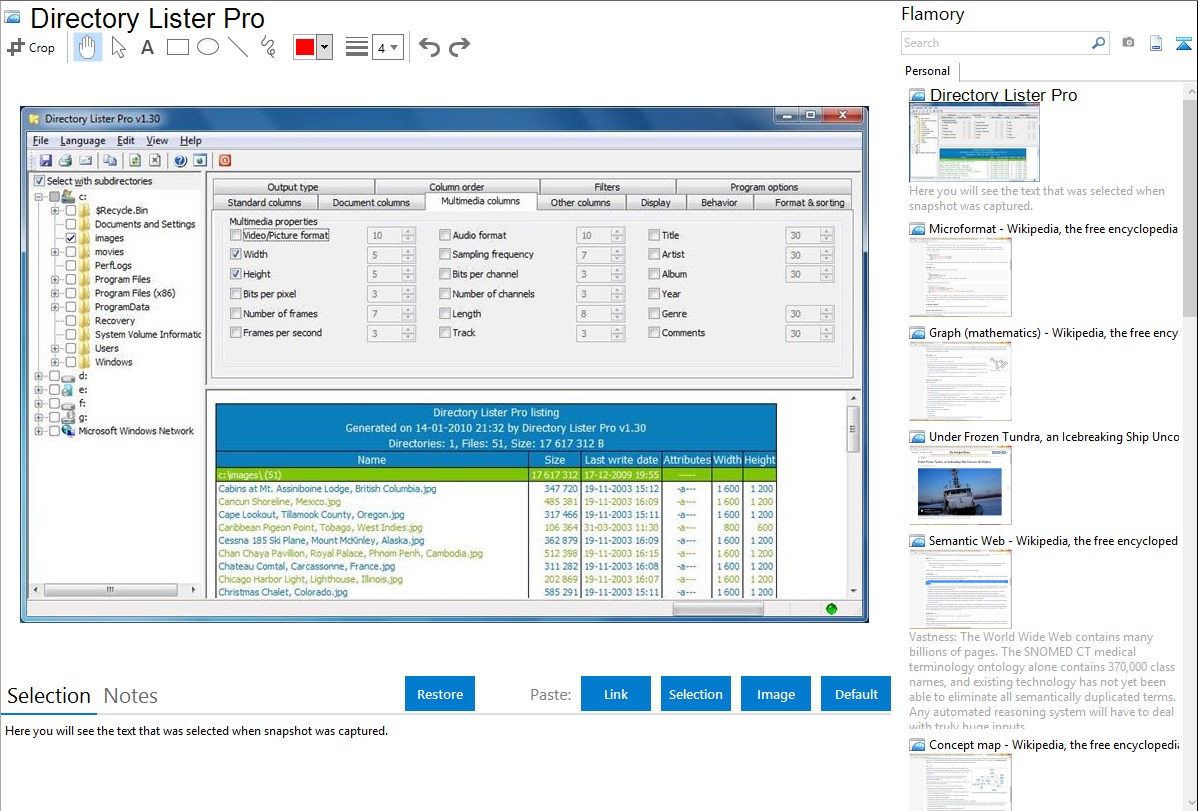Pick the ellipse drawing tool
This screenshot has width=1198, height=811.
pos(208,47)
